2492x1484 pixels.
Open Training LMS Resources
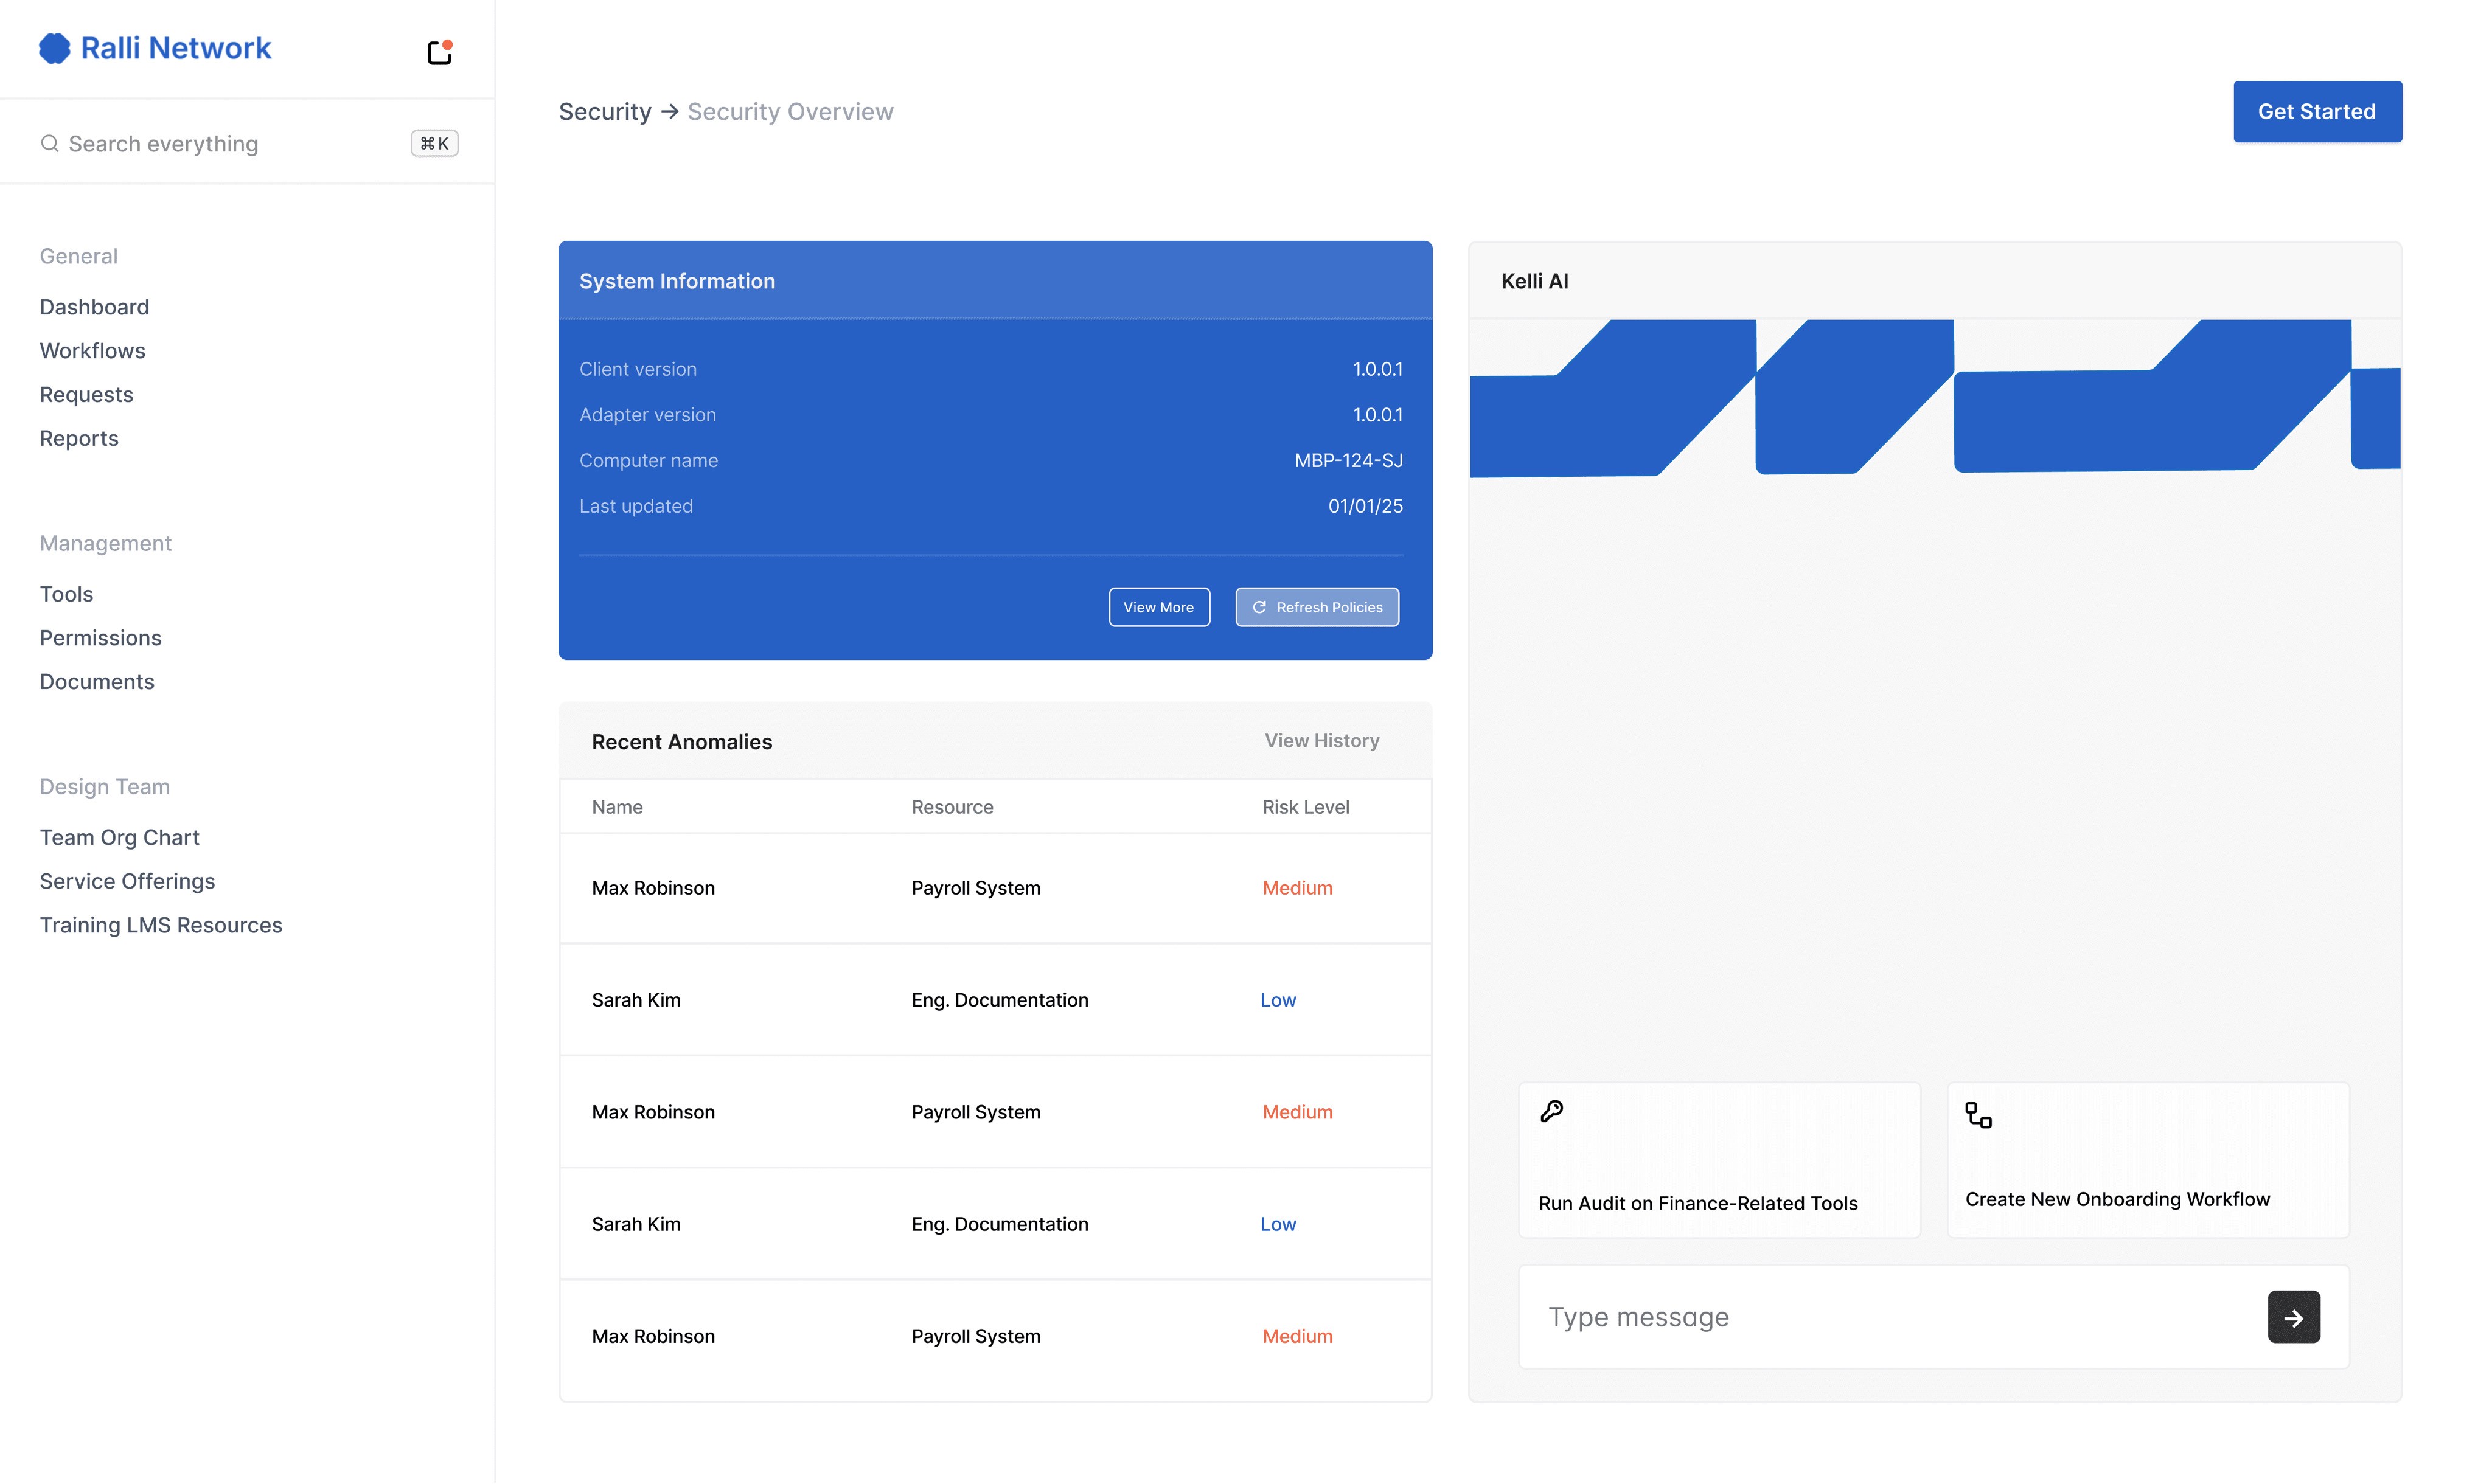point(161,925)
